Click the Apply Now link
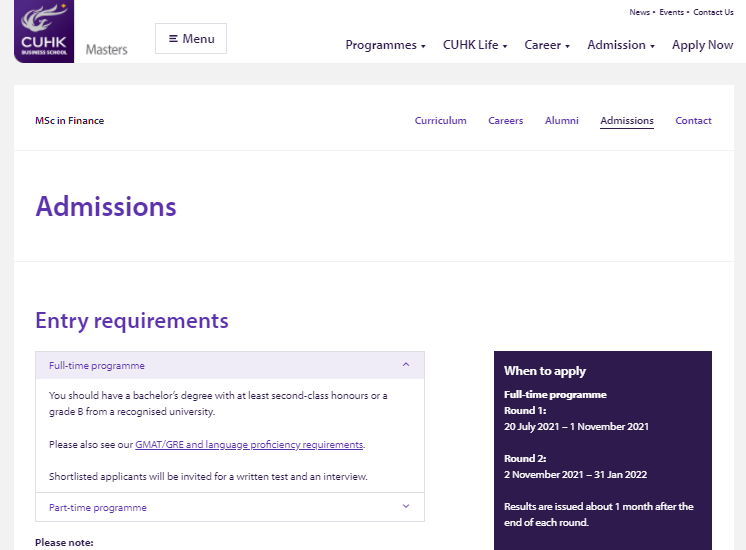Image resolution: width=746 pixels, height=550 pixels. (x=702, y=45)
